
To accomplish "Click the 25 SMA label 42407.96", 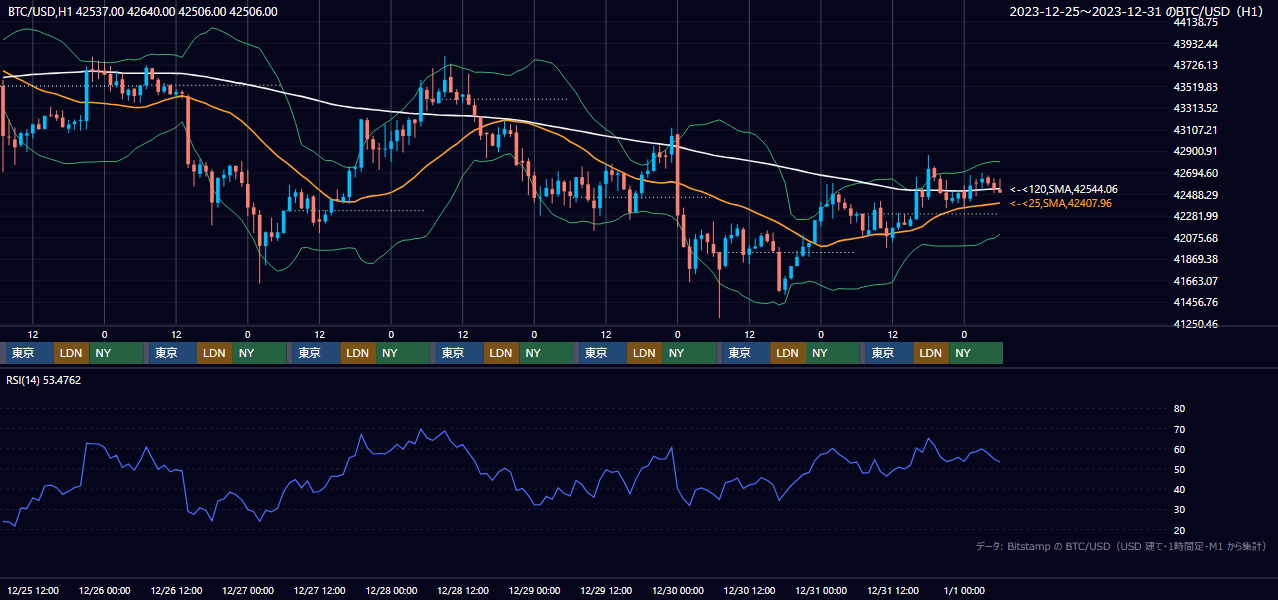I will point(1061,203).
